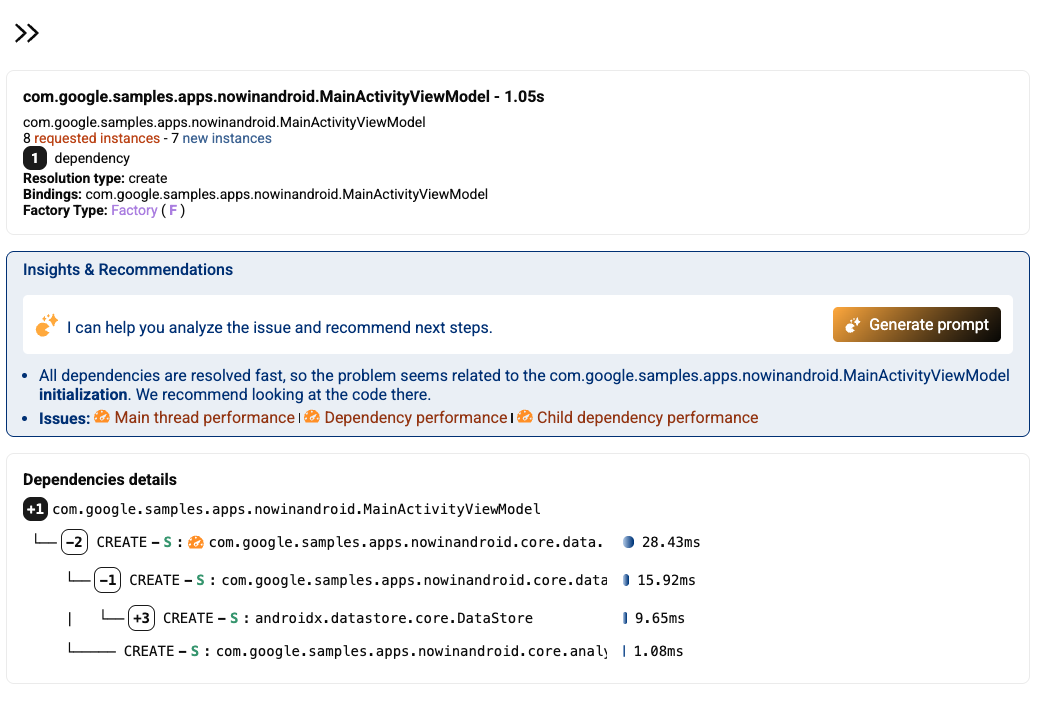Click the icon beside Dependency performance

(312, 417)
